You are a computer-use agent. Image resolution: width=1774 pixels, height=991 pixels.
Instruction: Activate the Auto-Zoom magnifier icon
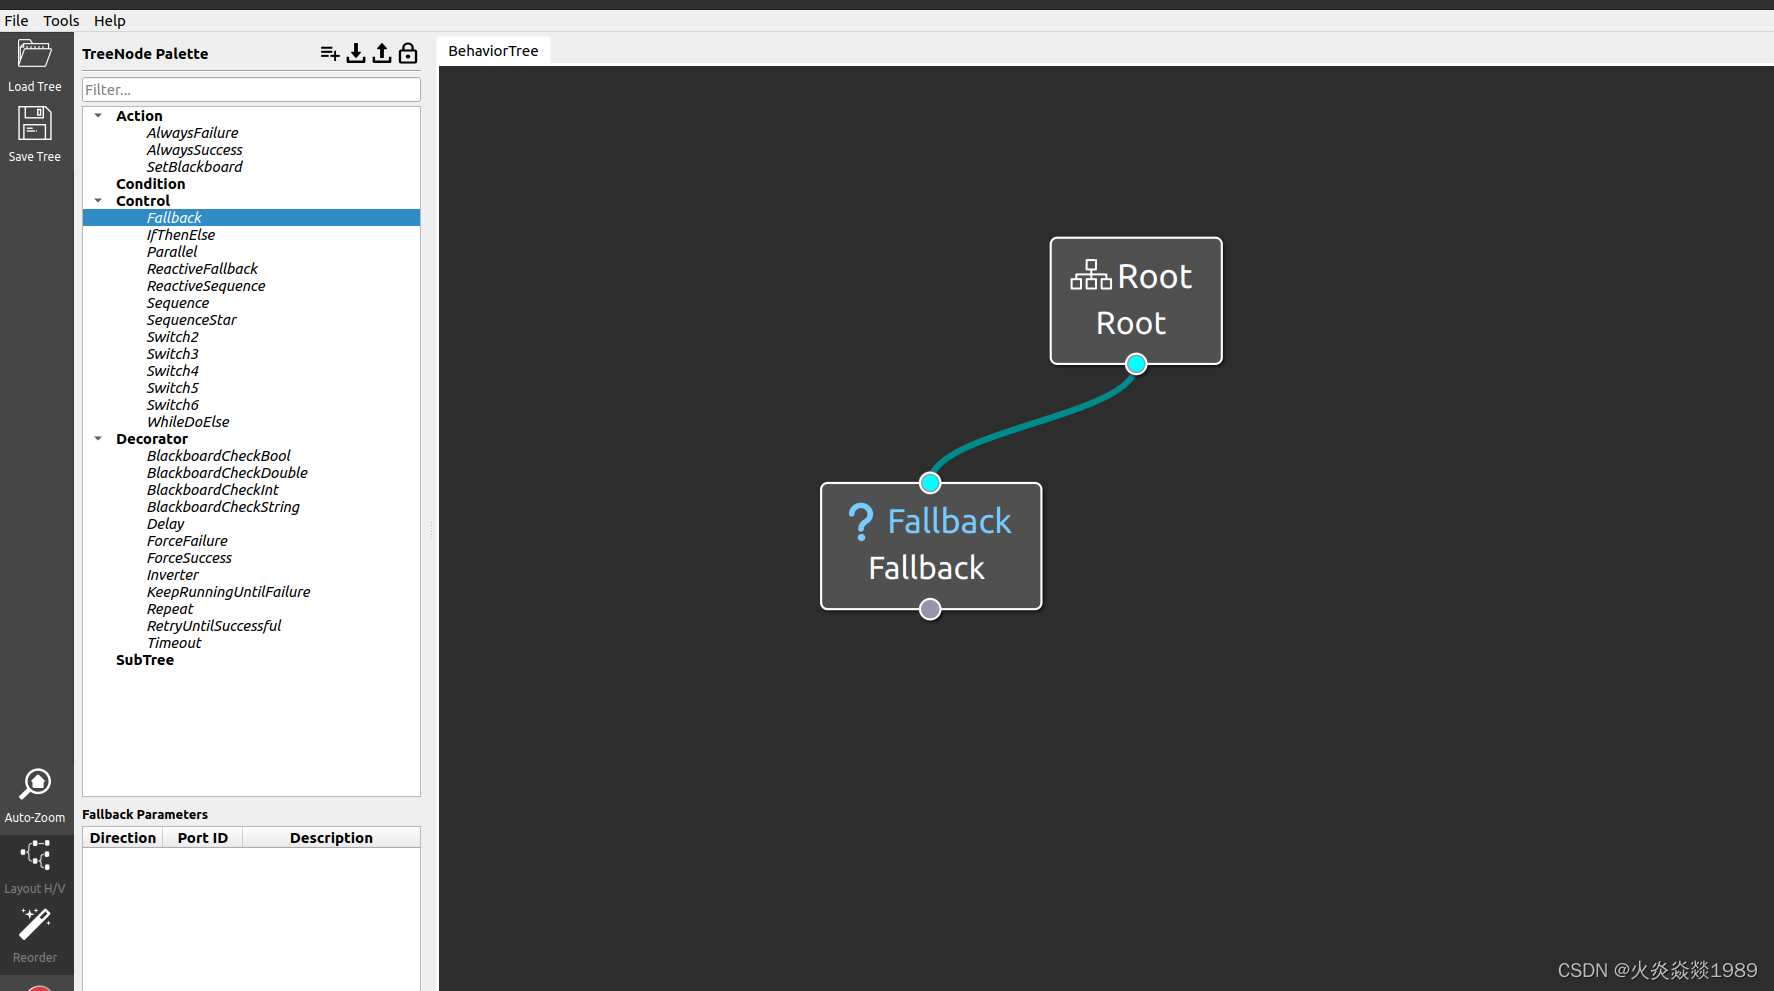pos(35,784)
